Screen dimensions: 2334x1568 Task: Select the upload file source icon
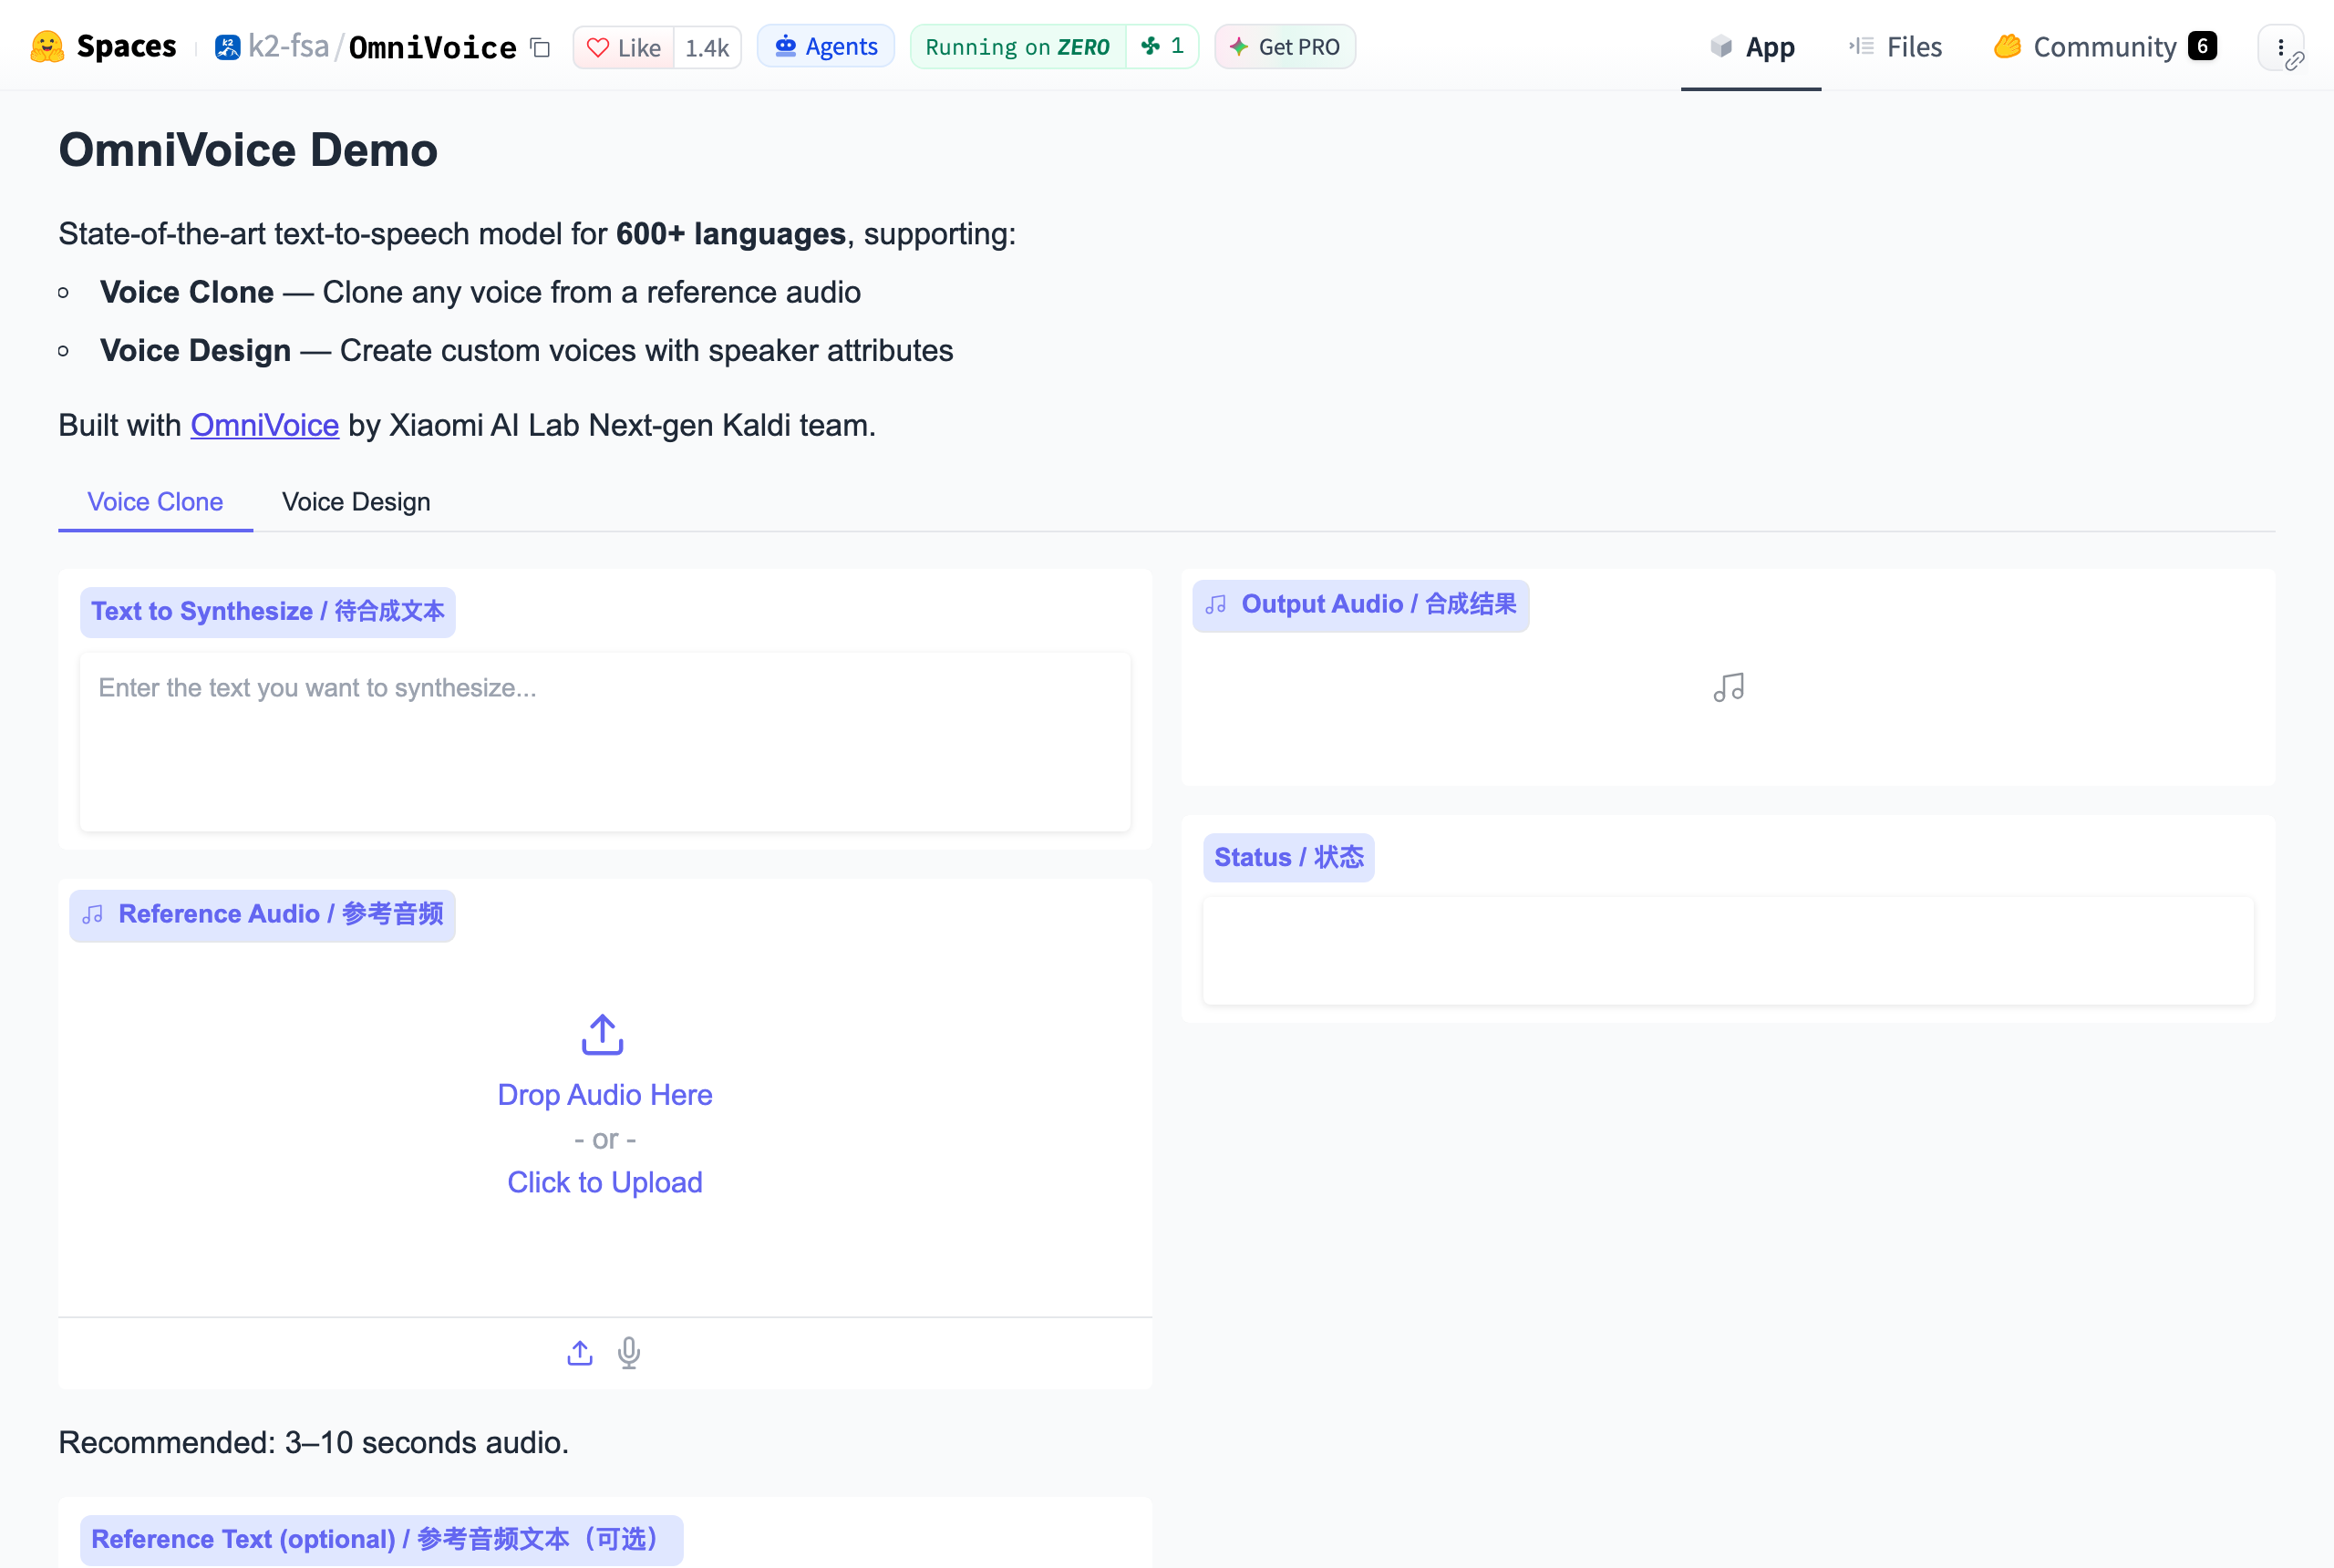580,1353
